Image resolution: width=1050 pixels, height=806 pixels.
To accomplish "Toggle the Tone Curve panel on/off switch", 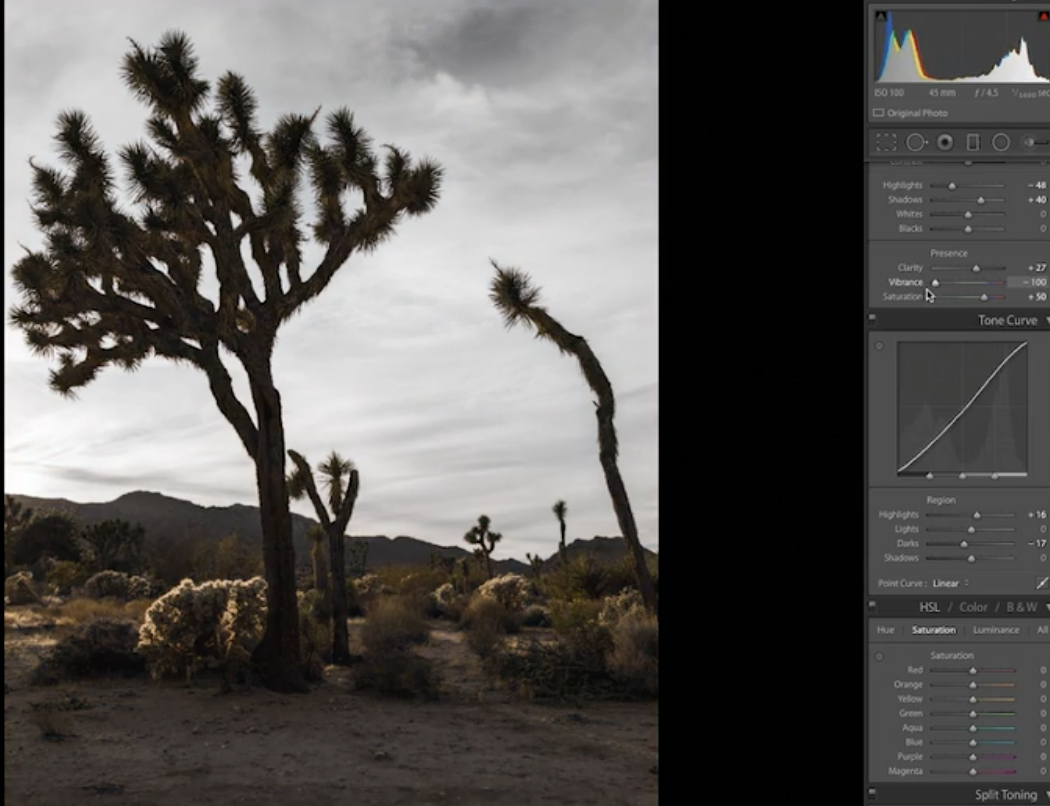I will pyautogui.click(x=872, y=320).
